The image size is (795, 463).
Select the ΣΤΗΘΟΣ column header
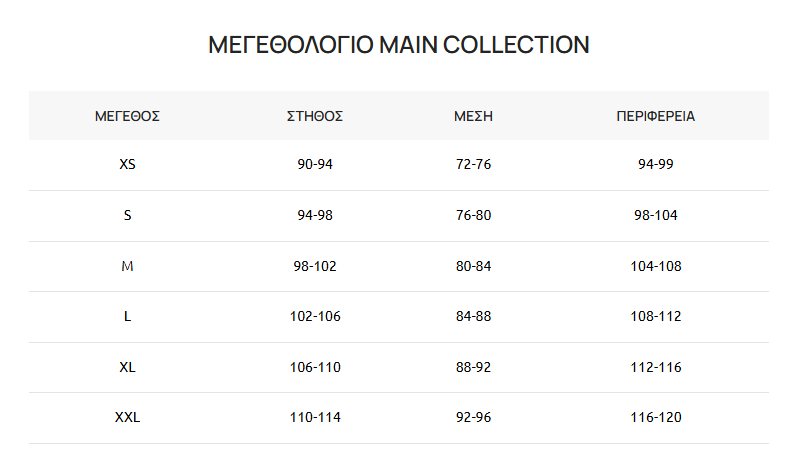point(315,116)
